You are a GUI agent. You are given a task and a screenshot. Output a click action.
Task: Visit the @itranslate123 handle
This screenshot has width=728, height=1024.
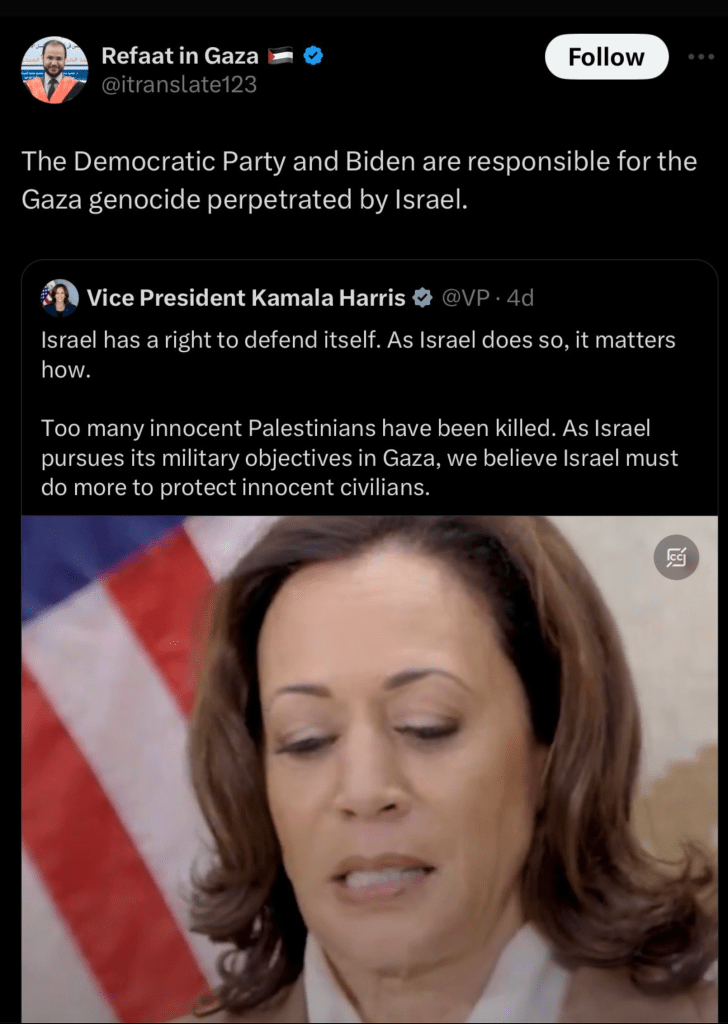click(179, 84)
